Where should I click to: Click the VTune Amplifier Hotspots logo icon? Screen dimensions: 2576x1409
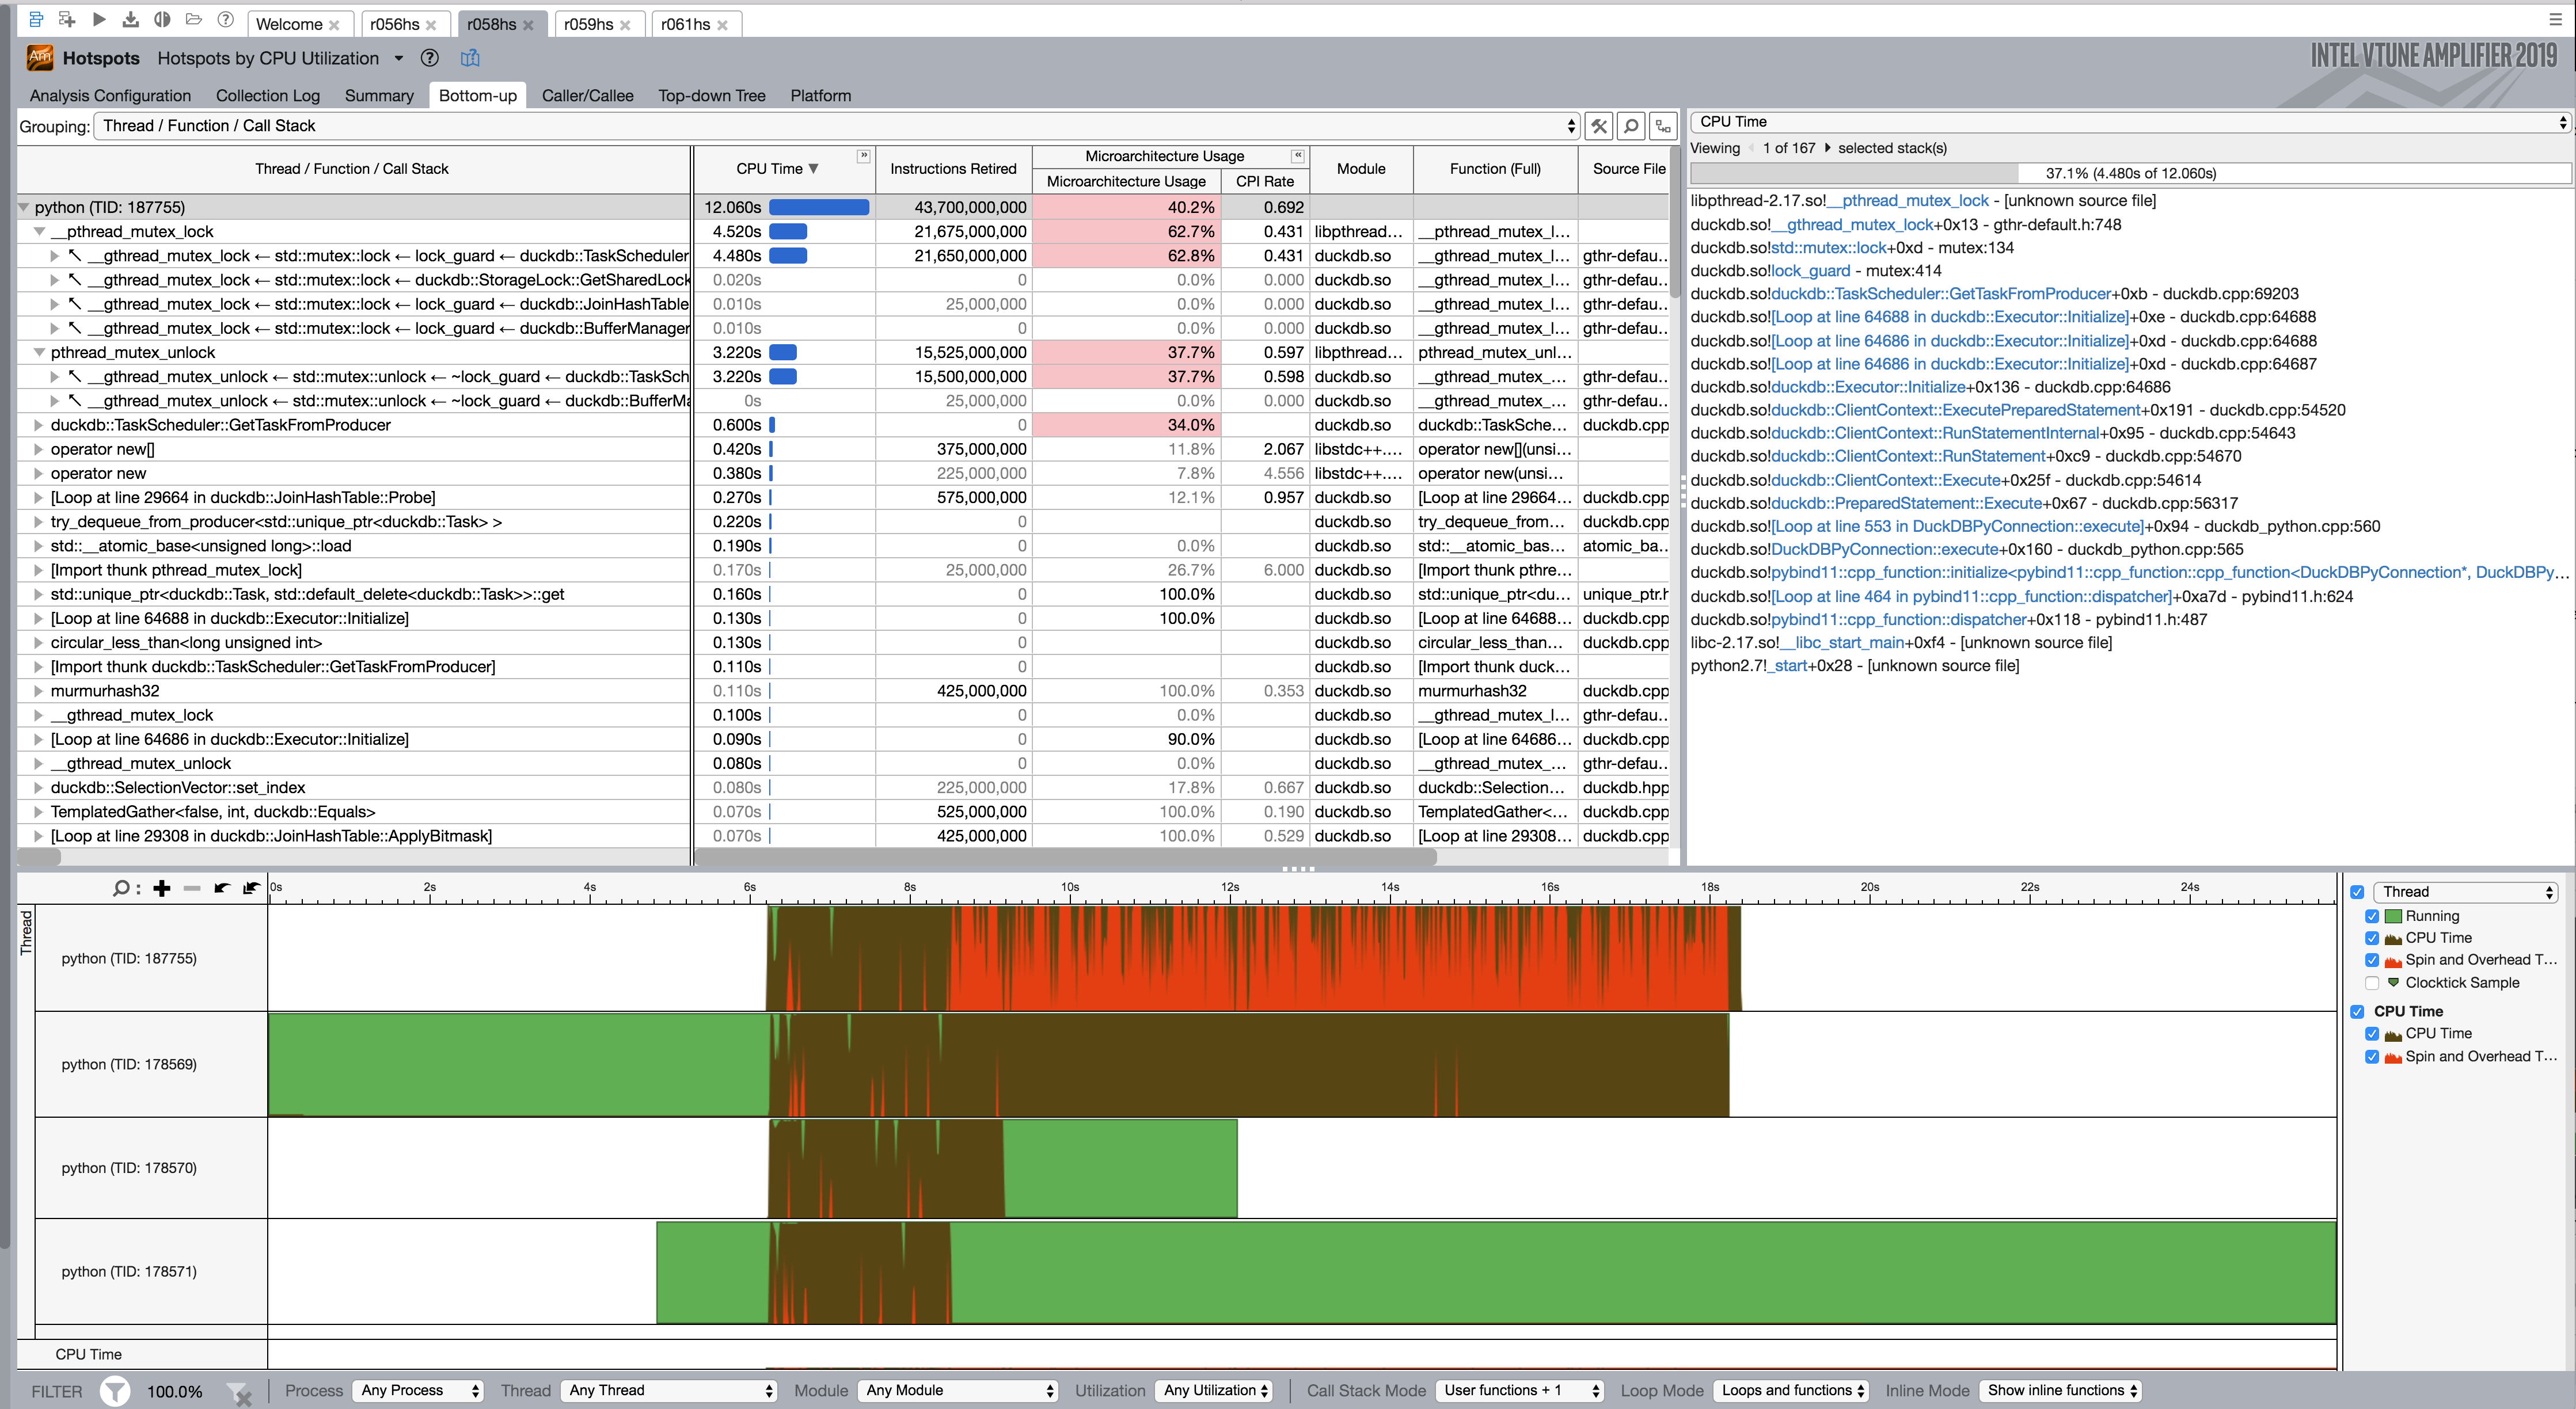pyautogui.click(x=40, y=58)
